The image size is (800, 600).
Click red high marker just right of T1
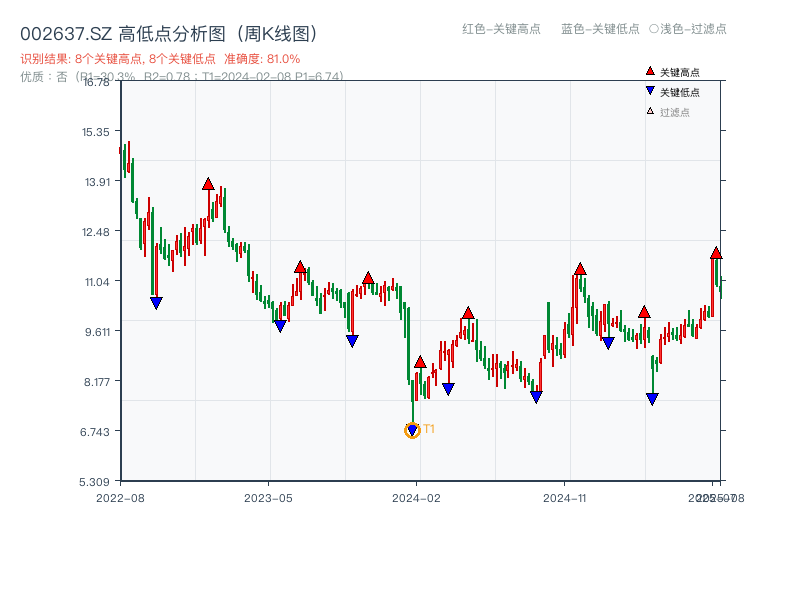[420, 362]
